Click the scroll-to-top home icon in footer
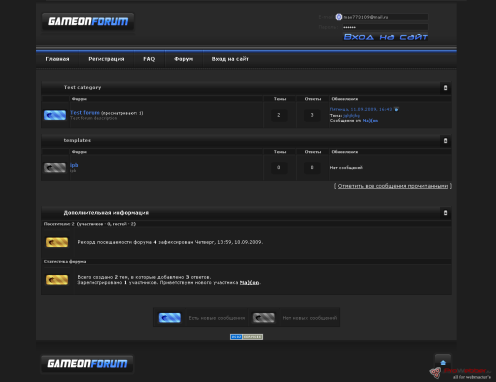The width and height of the screenshot is (496, 382). (443, 362)
